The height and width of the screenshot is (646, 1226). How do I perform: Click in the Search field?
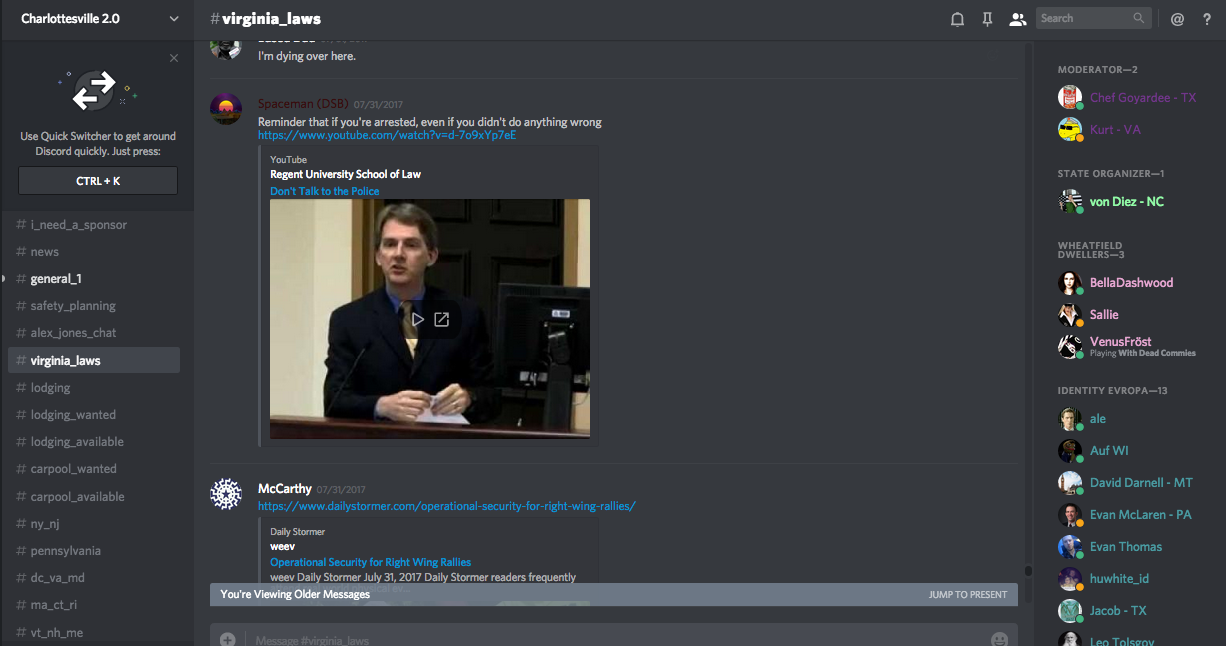tap(1084, 18)
